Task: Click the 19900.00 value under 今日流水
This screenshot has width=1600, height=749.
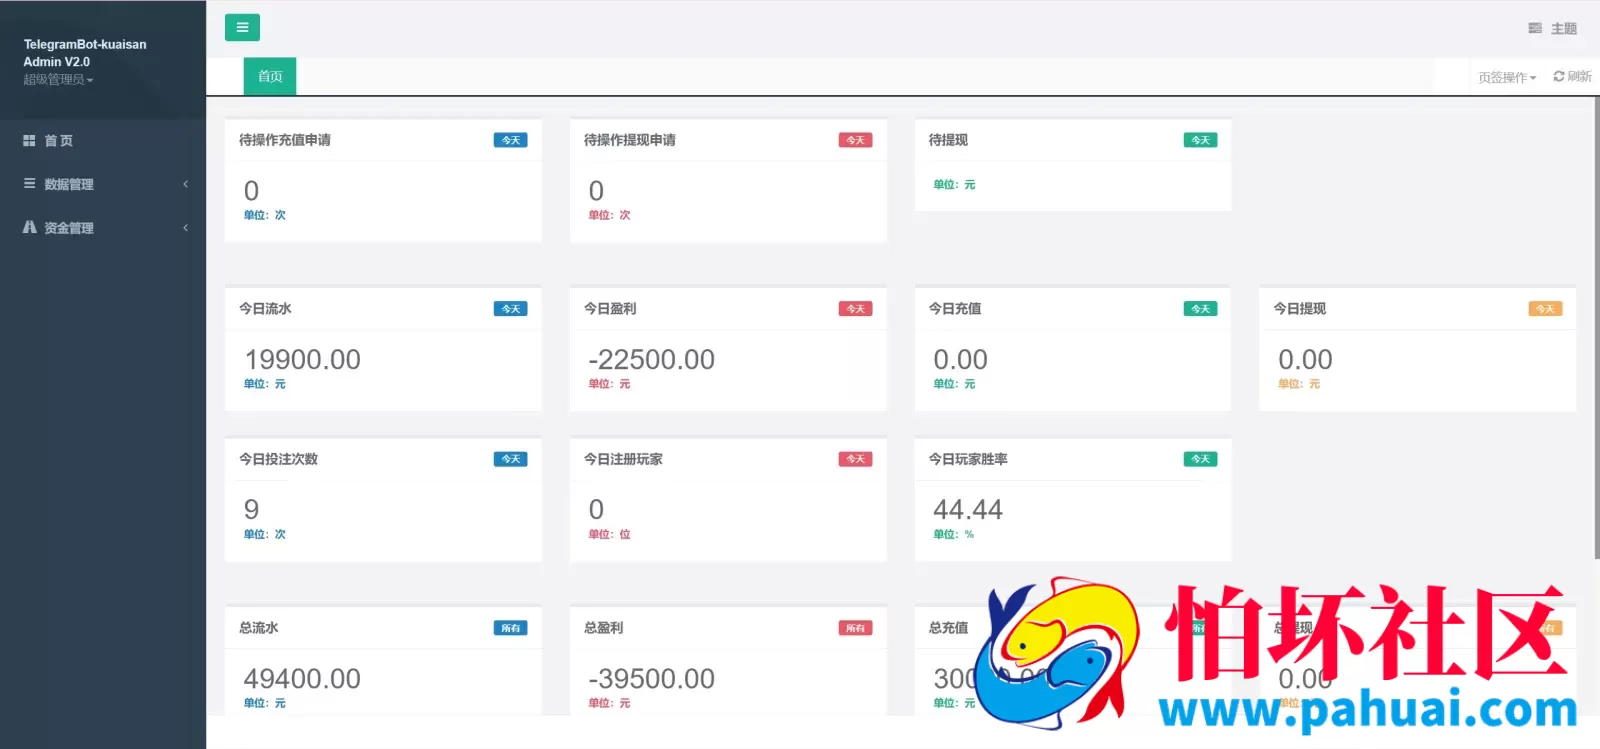Action: coord(302,360)
